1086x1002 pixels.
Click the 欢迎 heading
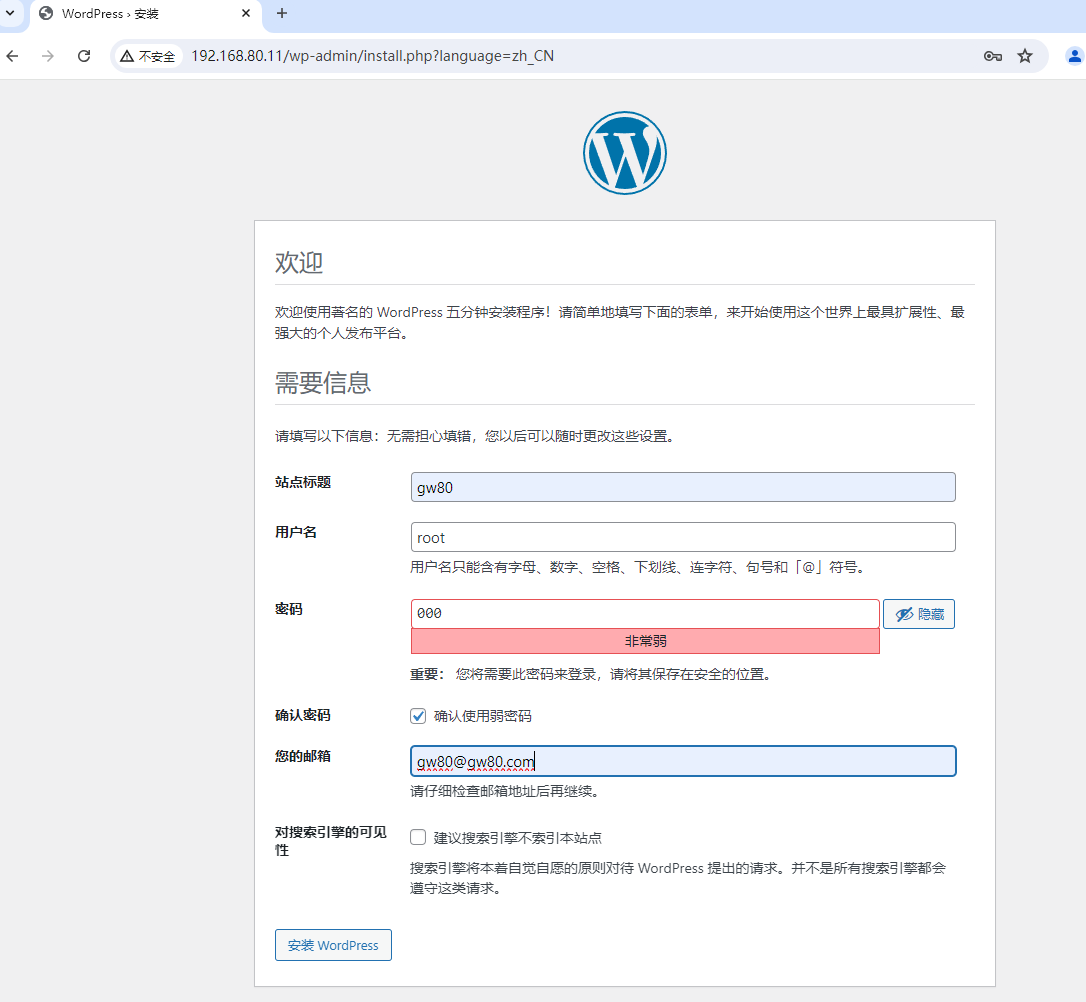click(x=299, y=262)
